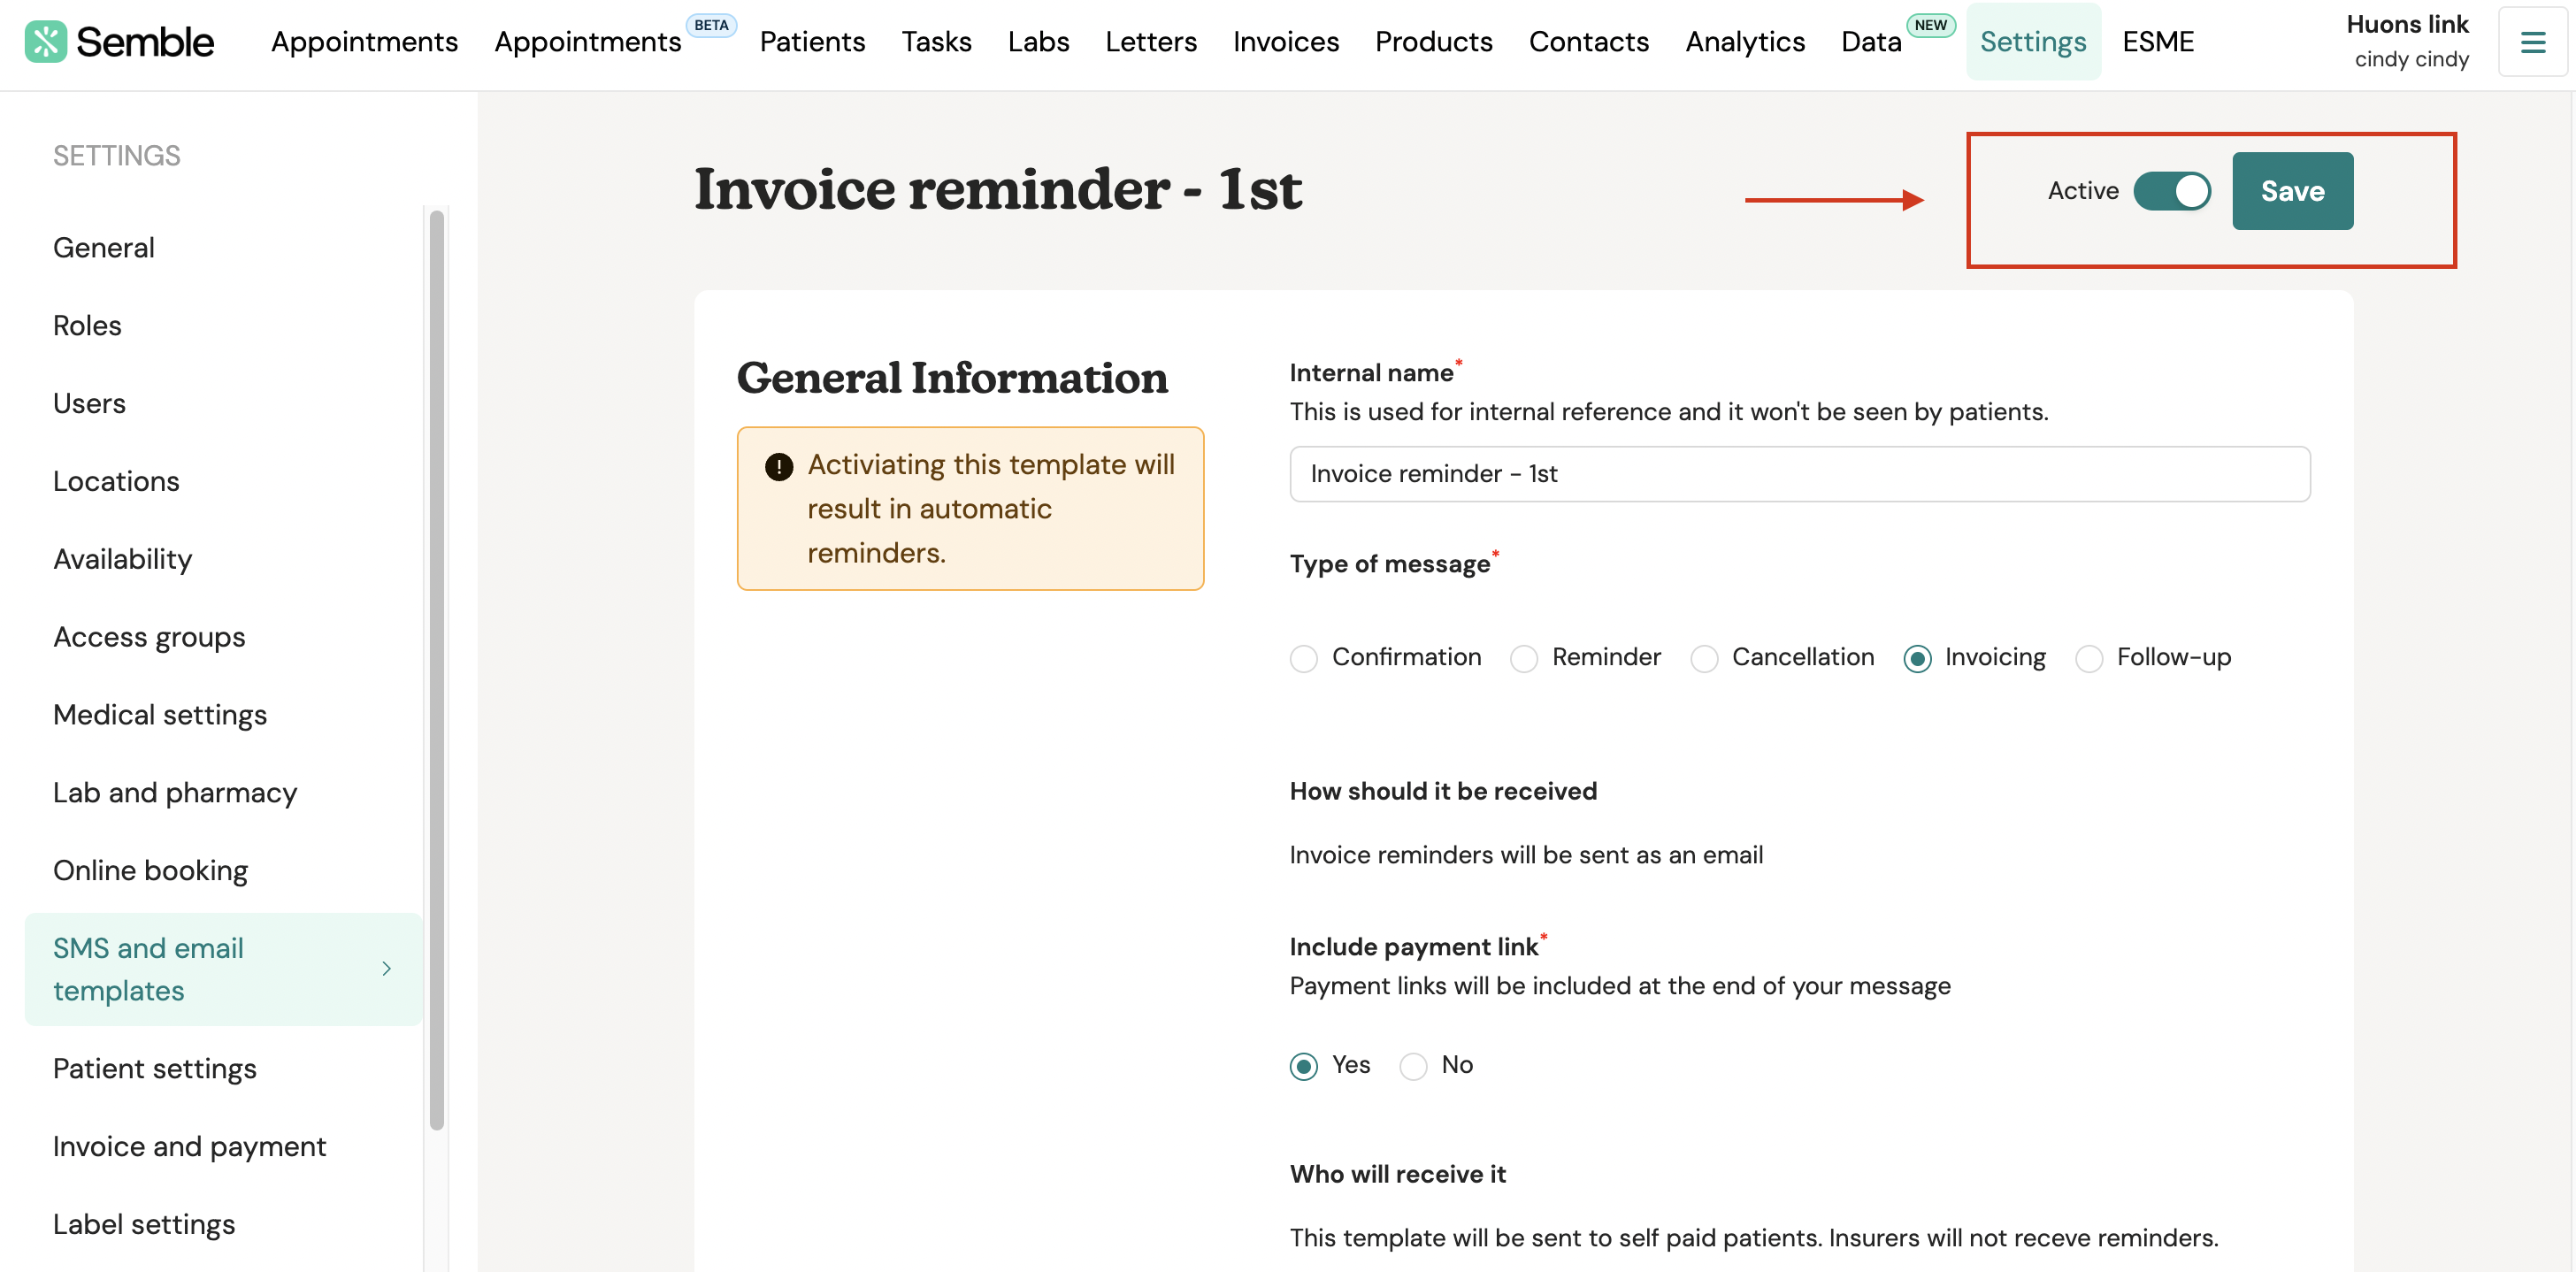
Task: Go to Analytics
Action: [x=1745, y=42]
